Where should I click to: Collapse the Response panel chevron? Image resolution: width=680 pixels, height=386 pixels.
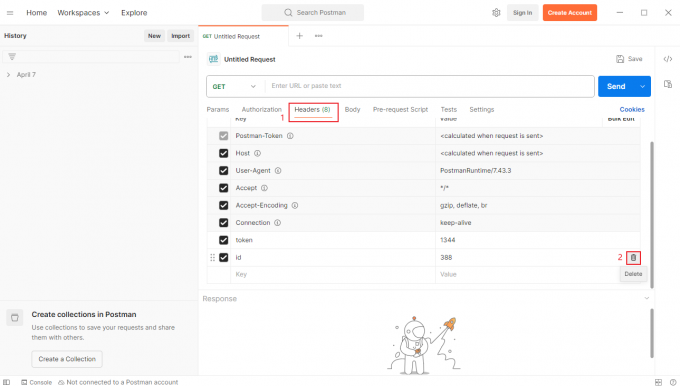click(x=647, y=298)
